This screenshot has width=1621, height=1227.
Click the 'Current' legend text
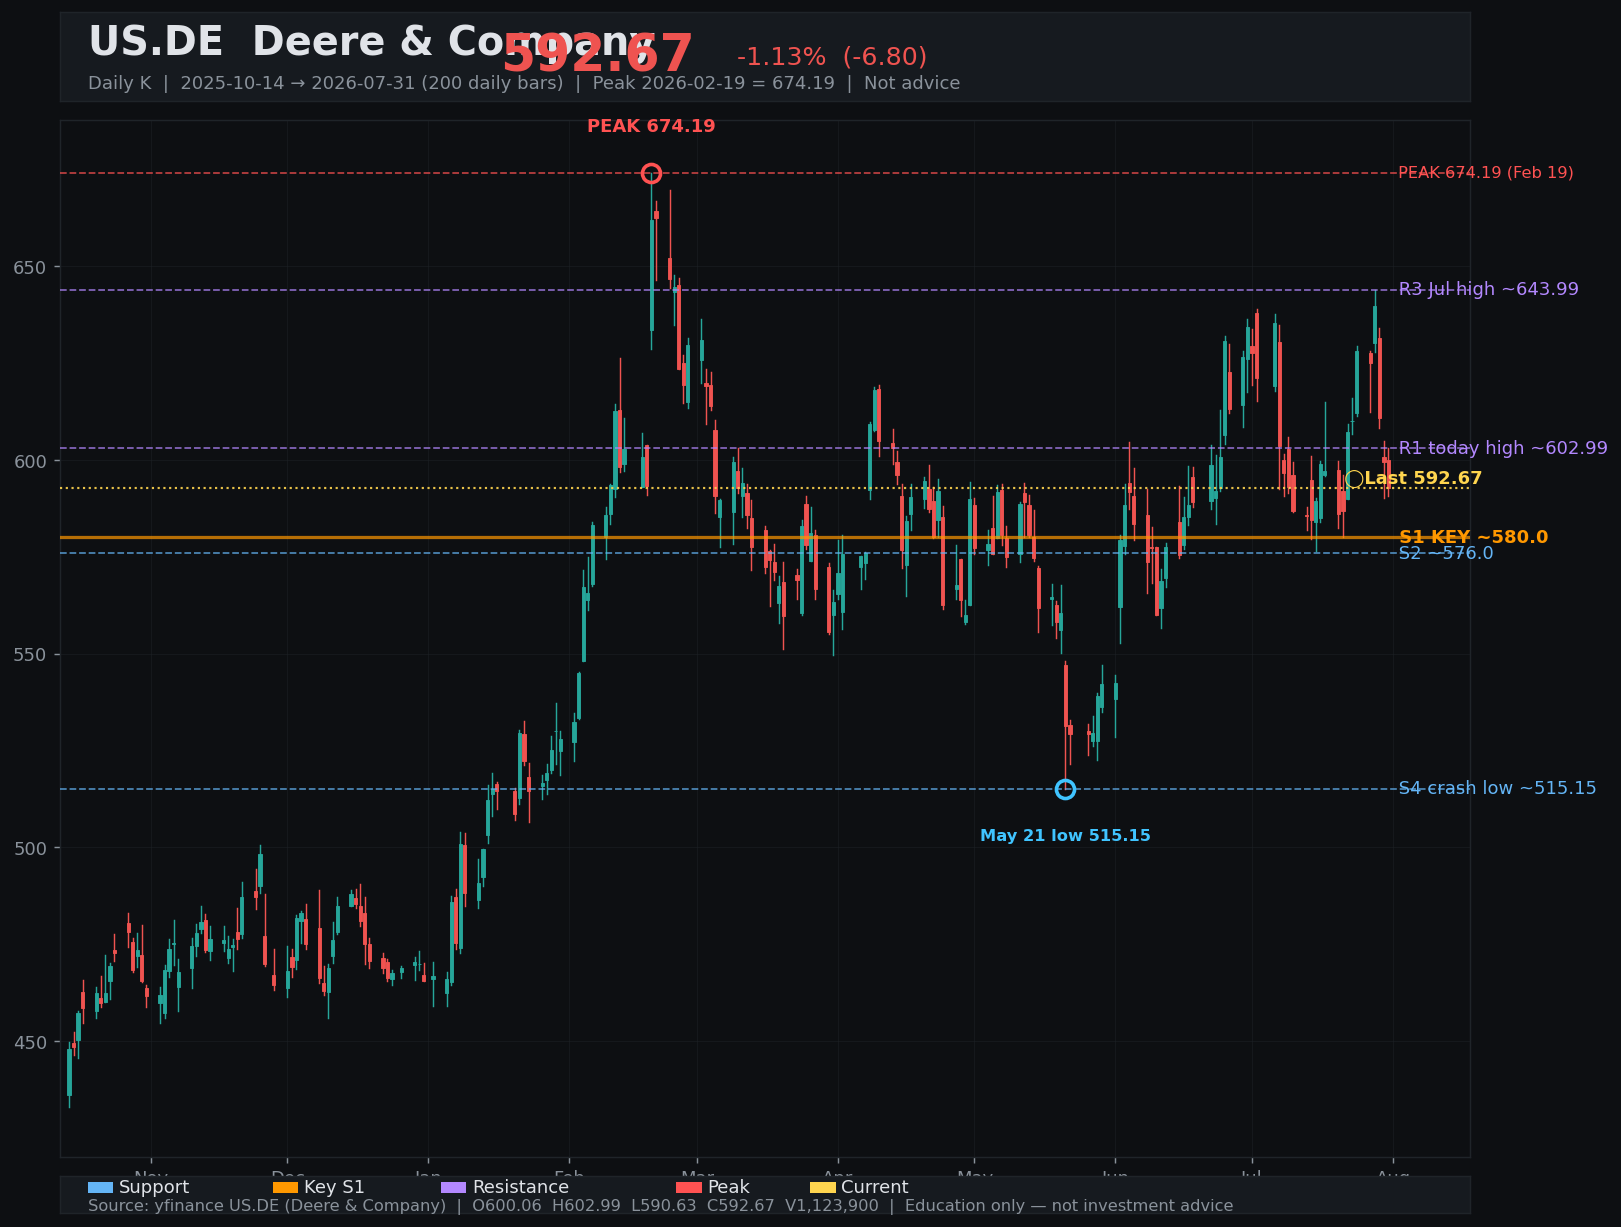point(875,1187)
